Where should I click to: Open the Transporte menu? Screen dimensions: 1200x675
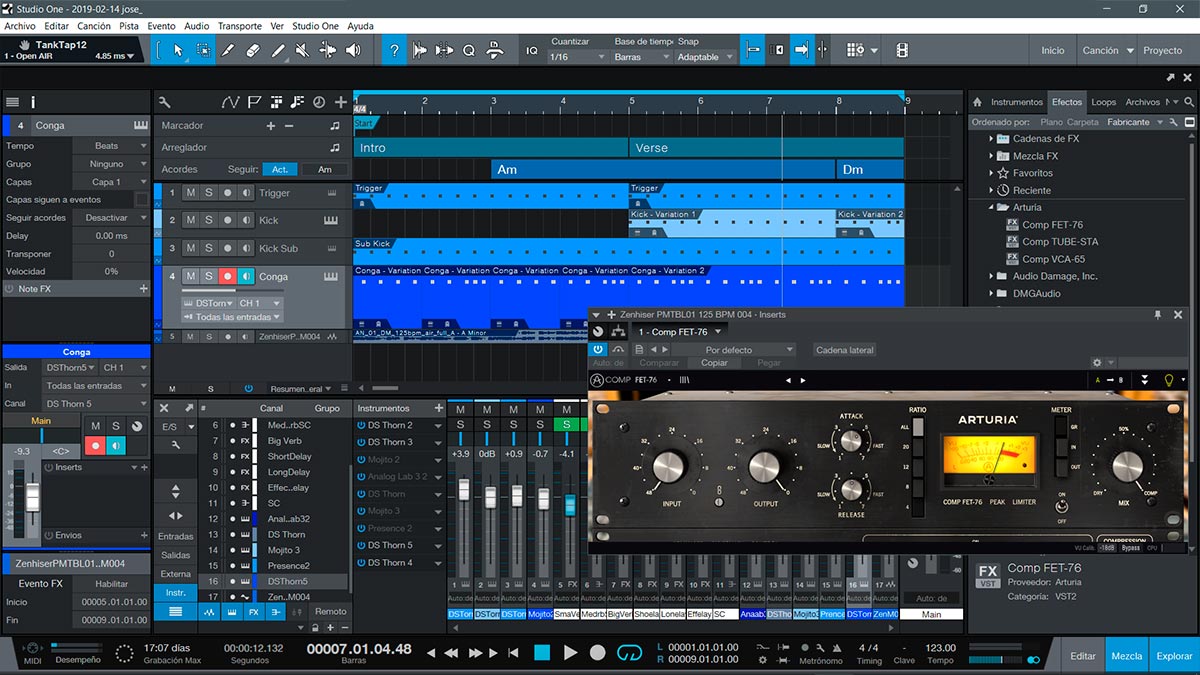(x=240, y=26)
